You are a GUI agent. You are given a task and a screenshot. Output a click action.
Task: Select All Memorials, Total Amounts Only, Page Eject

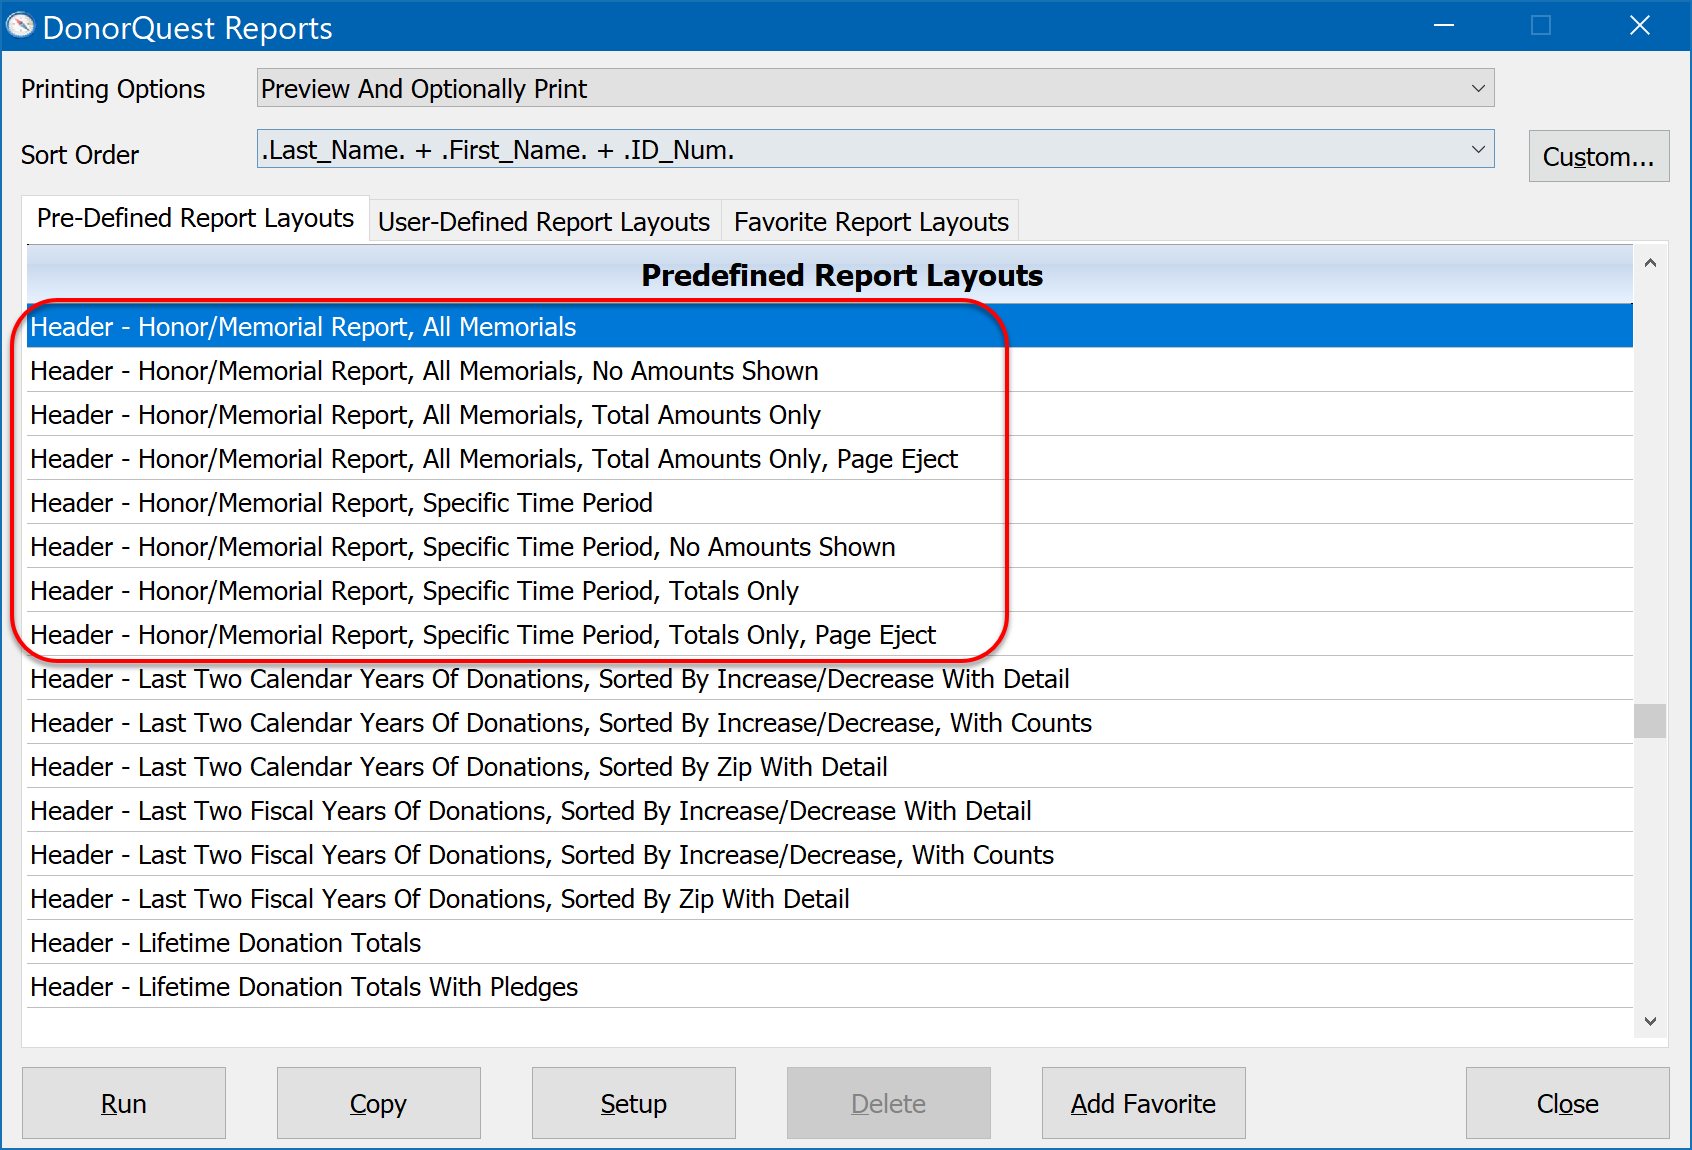830,459
